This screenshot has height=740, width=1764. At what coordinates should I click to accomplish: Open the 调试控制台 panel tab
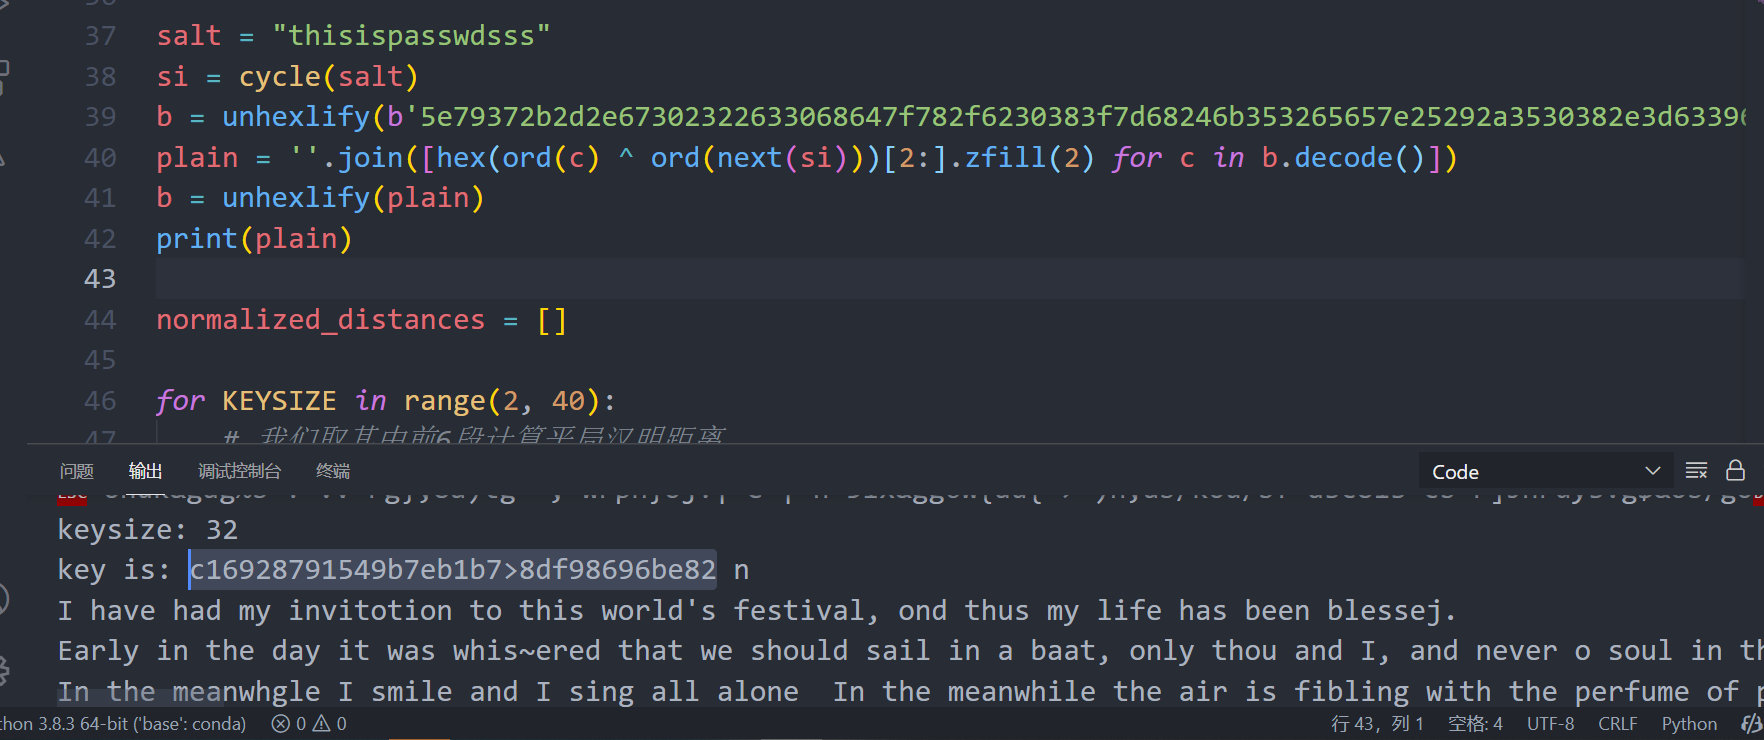(239, 471)
